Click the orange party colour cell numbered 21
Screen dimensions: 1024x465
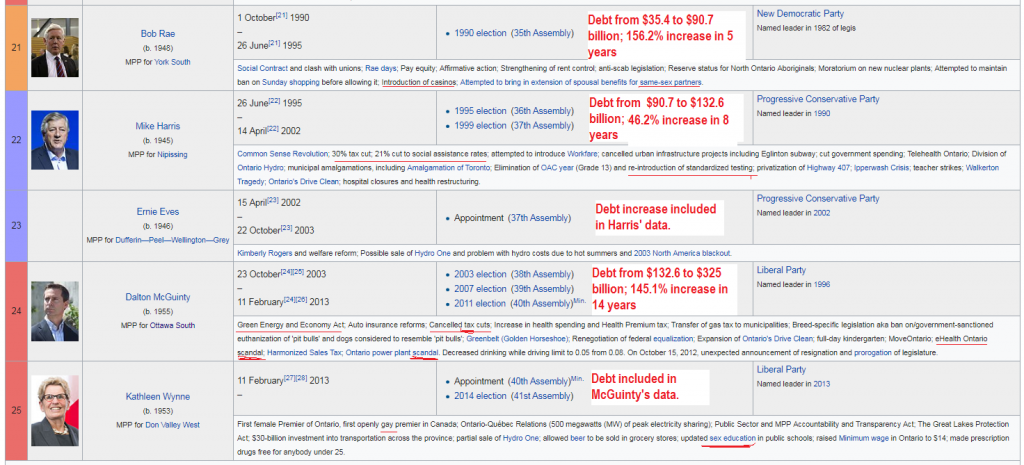[12, 47]
